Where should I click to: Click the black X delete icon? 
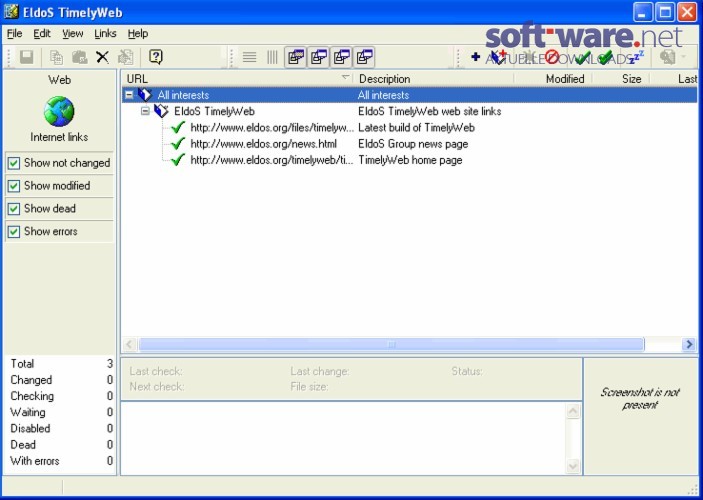point(103,57)
